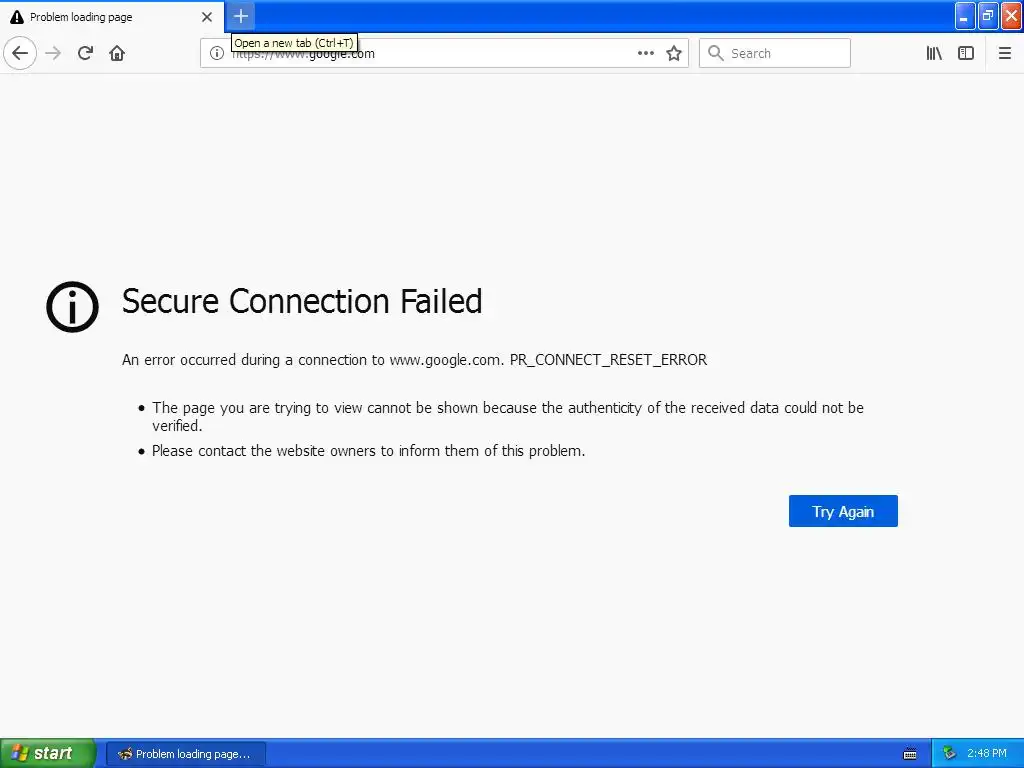Close the Problem loading page tab

207,17
